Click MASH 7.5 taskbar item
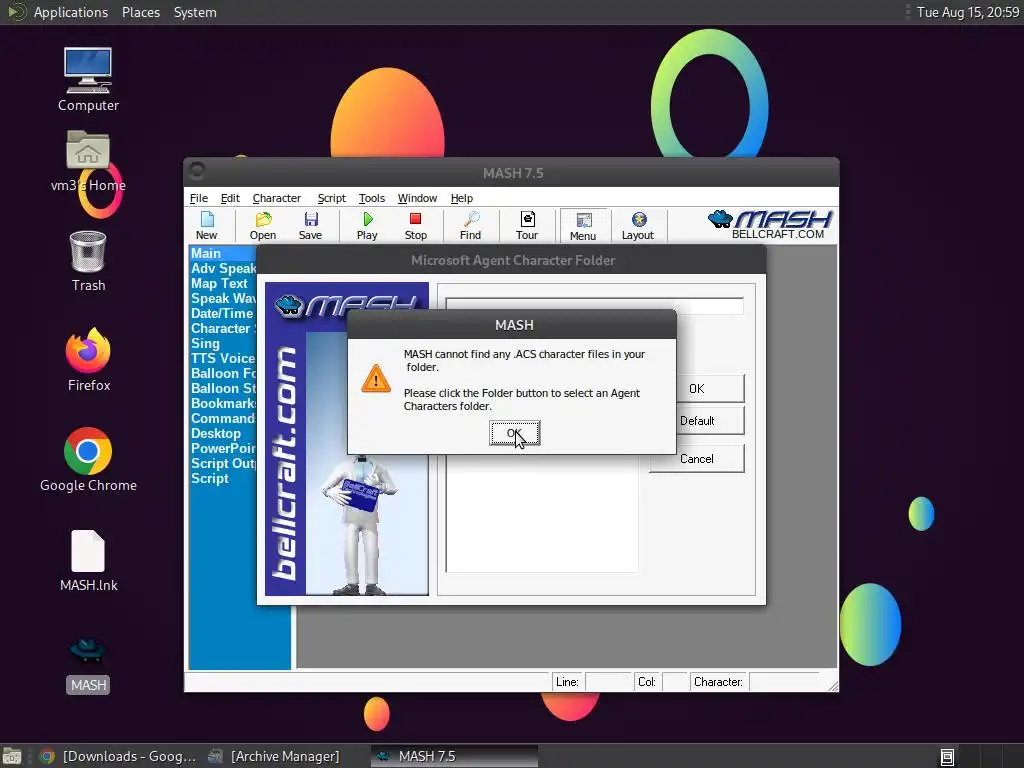 click(x=455, y=756)
